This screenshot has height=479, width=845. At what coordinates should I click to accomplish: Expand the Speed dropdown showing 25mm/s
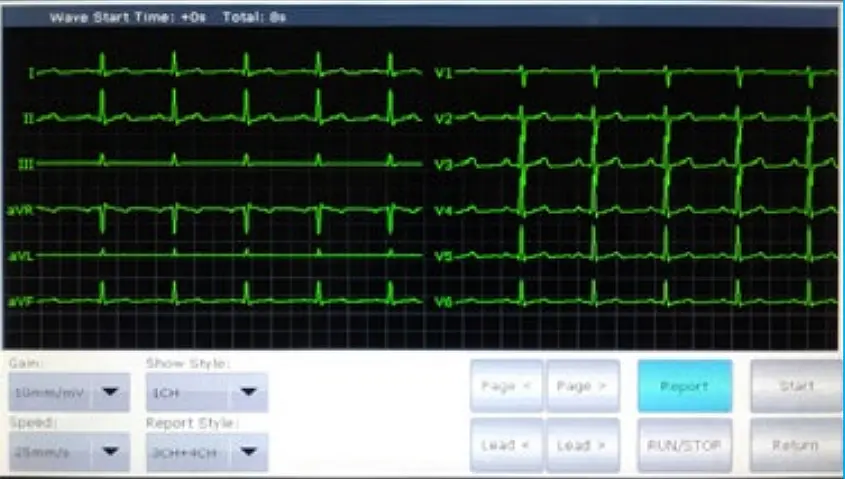coord(69,452)
